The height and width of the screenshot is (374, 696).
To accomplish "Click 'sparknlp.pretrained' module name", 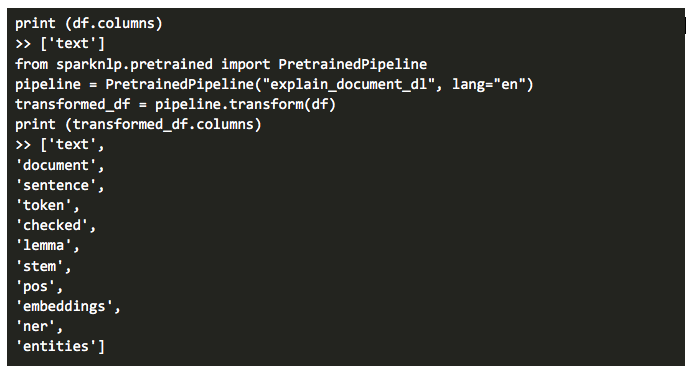I will [134, 64].
